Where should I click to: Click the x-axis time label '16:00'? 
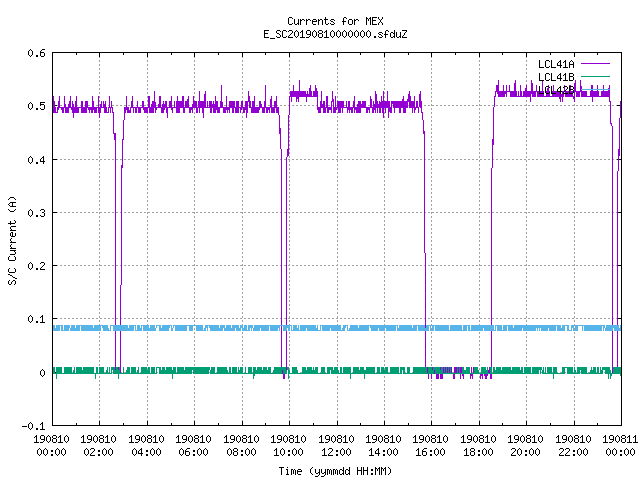coord(430,452)
